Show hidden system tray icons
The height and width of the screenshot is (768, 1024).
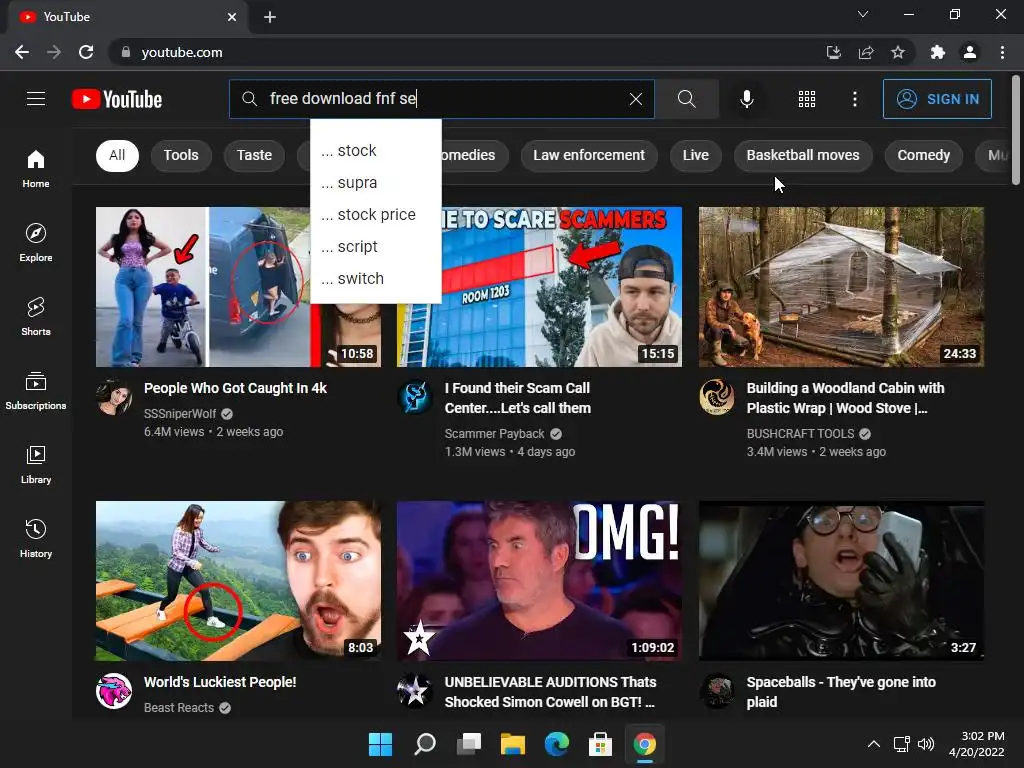(x=874, y=744)
